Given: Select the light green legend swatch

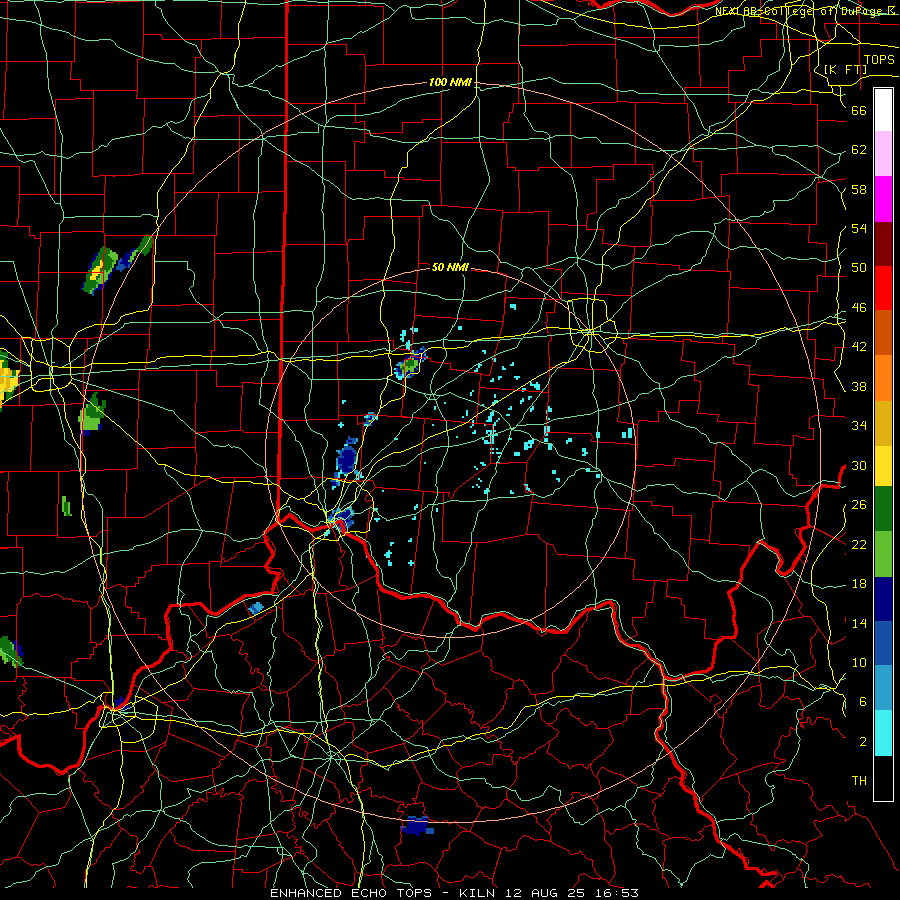Looking at the screenshot, I should pyautogui.click(x=883, y=553).
